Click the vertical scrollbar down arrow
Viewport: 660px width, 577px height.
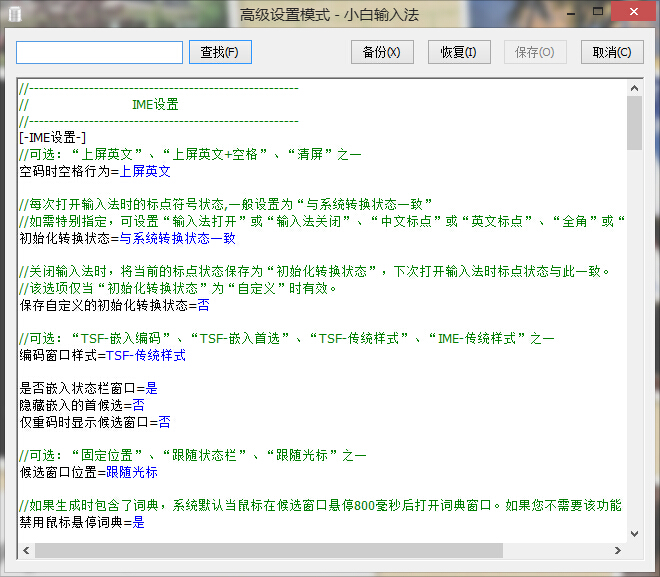(x=634, y=534)
